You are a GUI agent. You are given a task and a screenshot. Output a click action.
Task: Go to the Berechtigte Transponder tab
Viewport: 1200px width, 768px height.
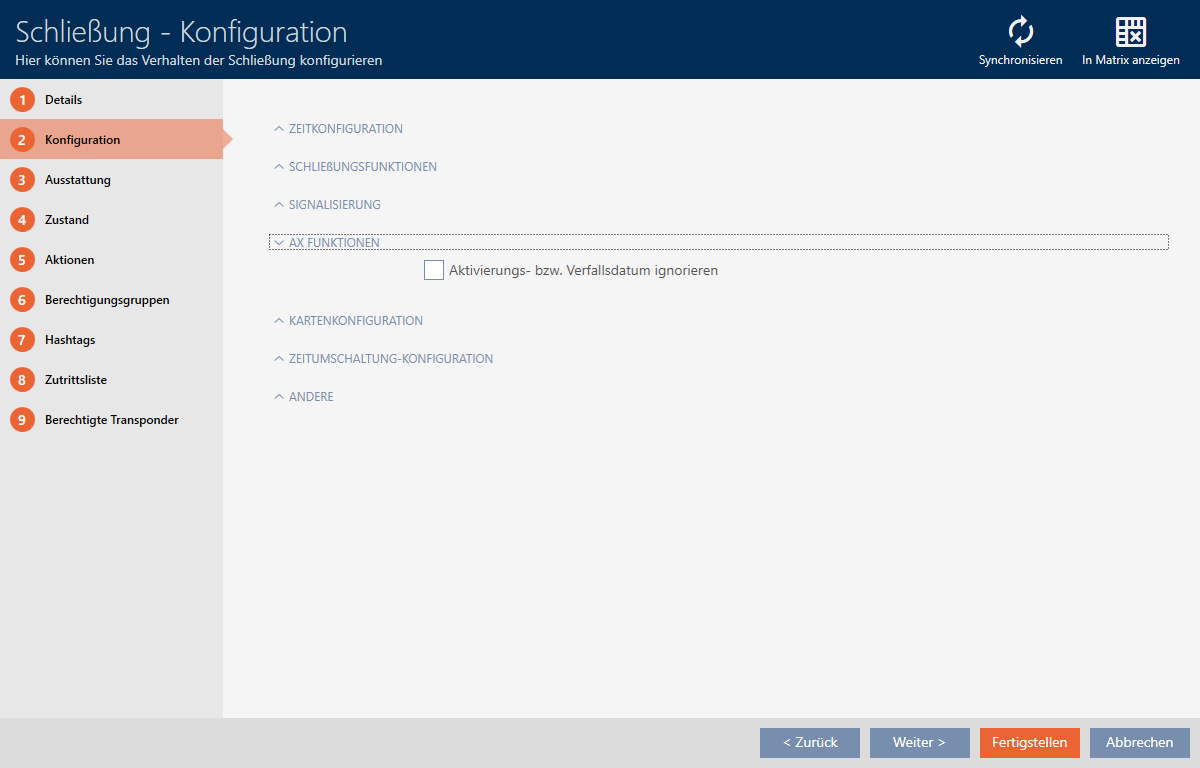click(111, 420)
